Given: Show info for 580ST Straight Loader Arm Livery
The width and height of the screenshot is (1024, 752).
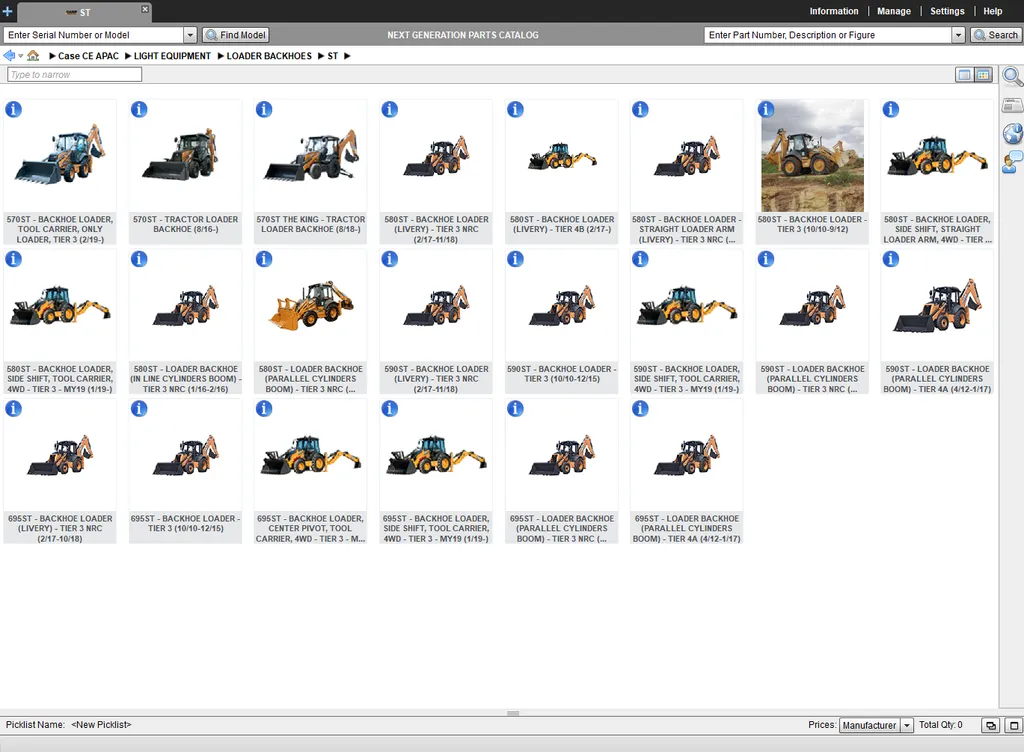Looking at the screenshot, I should tap(640, 109).
